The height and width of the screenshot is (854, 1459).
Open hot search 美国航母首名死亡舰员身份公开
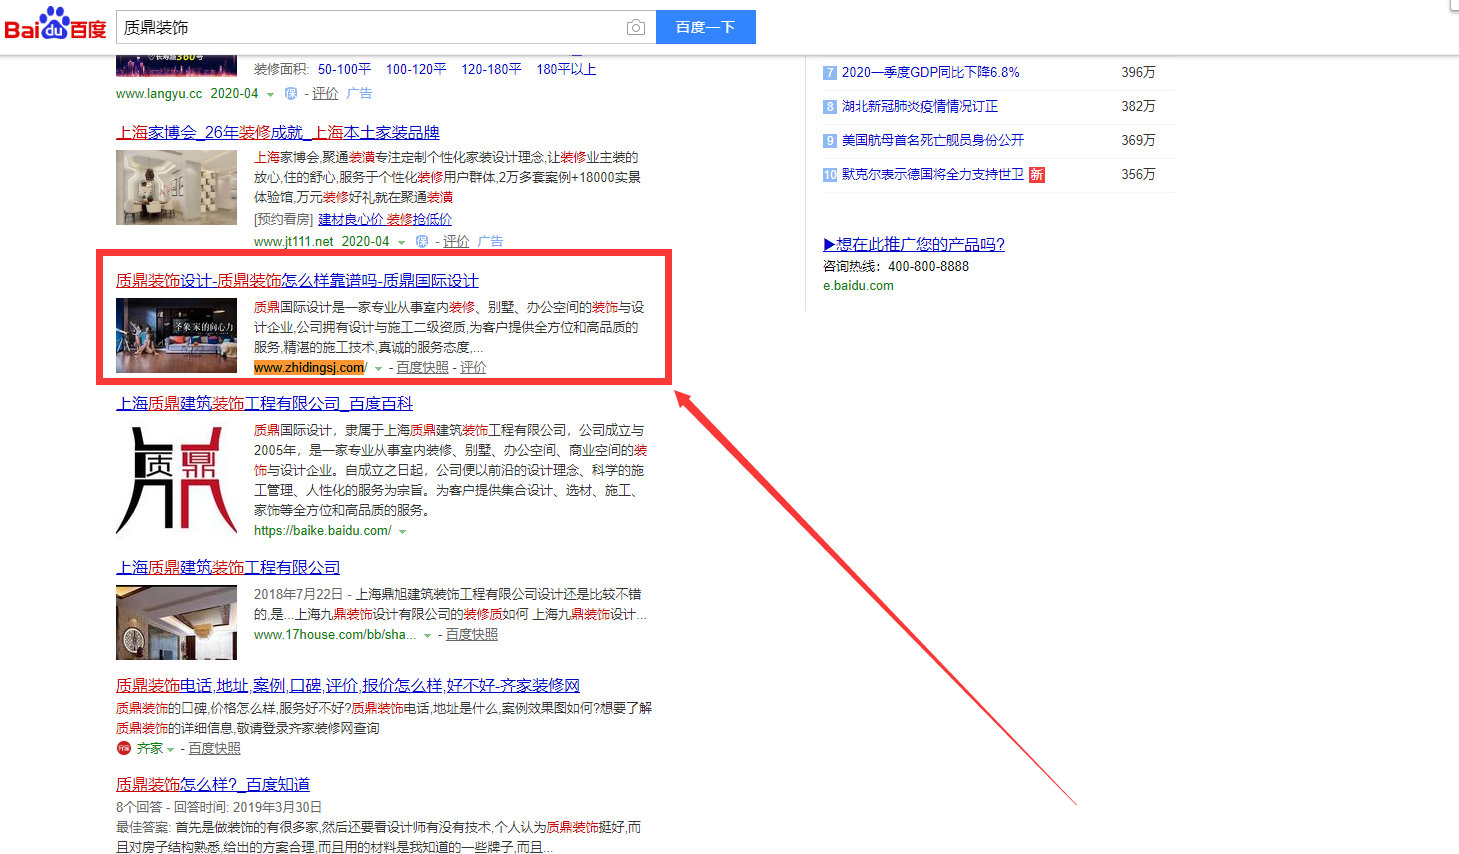click(932, 141)
